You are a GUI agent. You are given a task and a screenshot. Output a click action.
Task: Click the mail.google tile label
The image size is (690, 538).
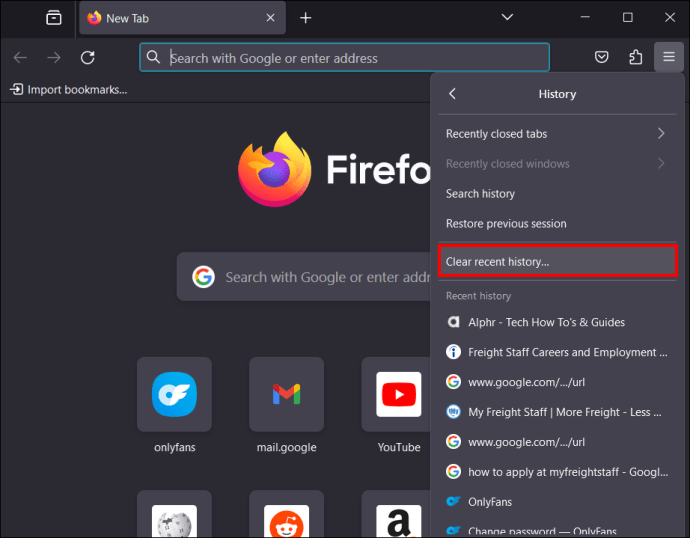click(x=286, y=447)
